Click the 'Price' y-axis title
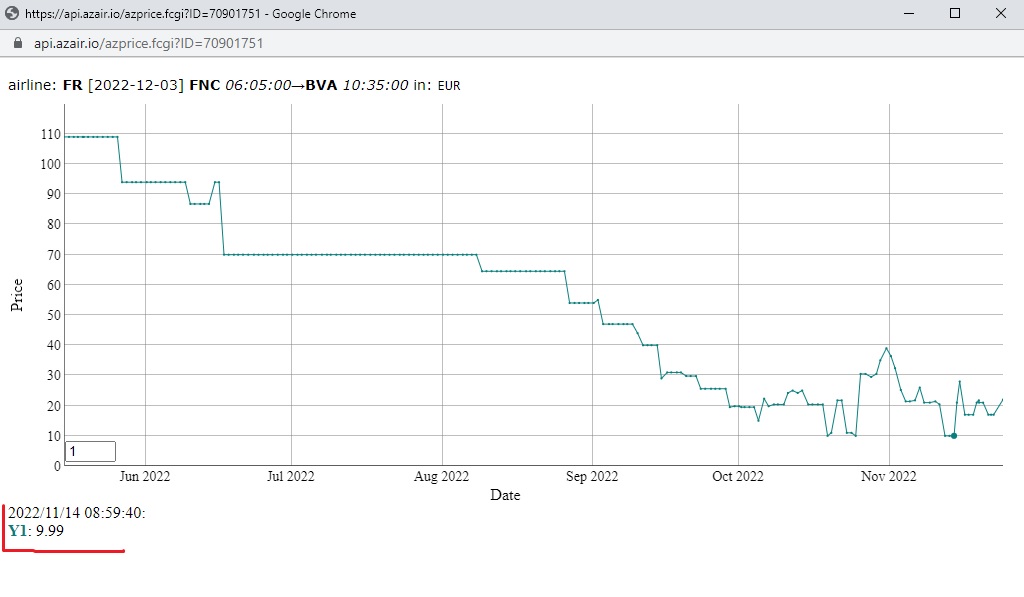 pyautogui.click(x=16, y=295)
